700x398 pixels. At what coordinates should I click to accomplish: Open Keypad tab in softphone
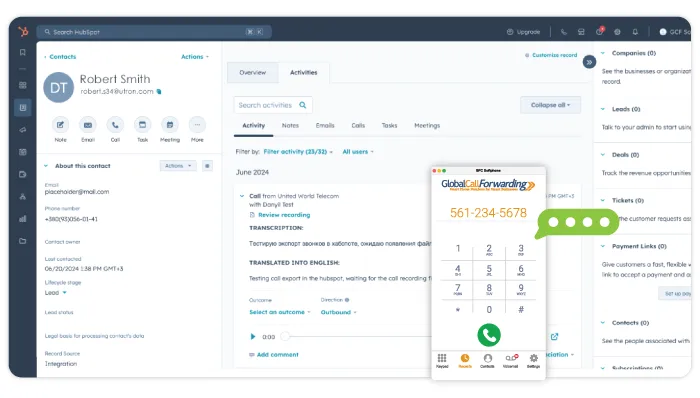442,361
